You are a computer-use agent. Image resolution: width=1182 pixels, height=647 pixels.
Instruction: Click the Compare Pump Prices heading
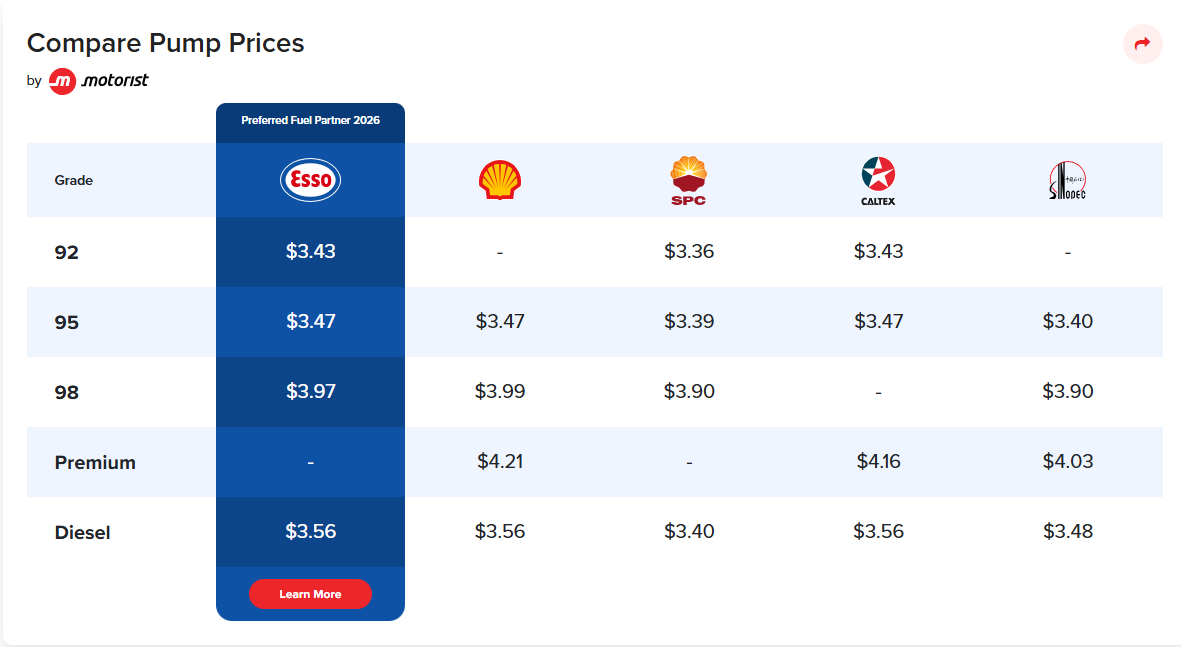pos(166,43)
